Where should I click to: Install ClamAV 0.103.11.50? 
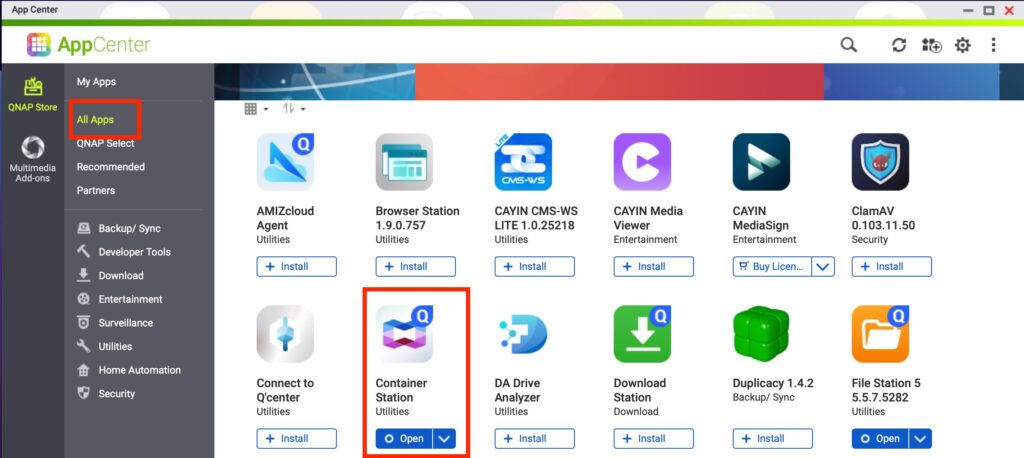(x=891, y=267)
